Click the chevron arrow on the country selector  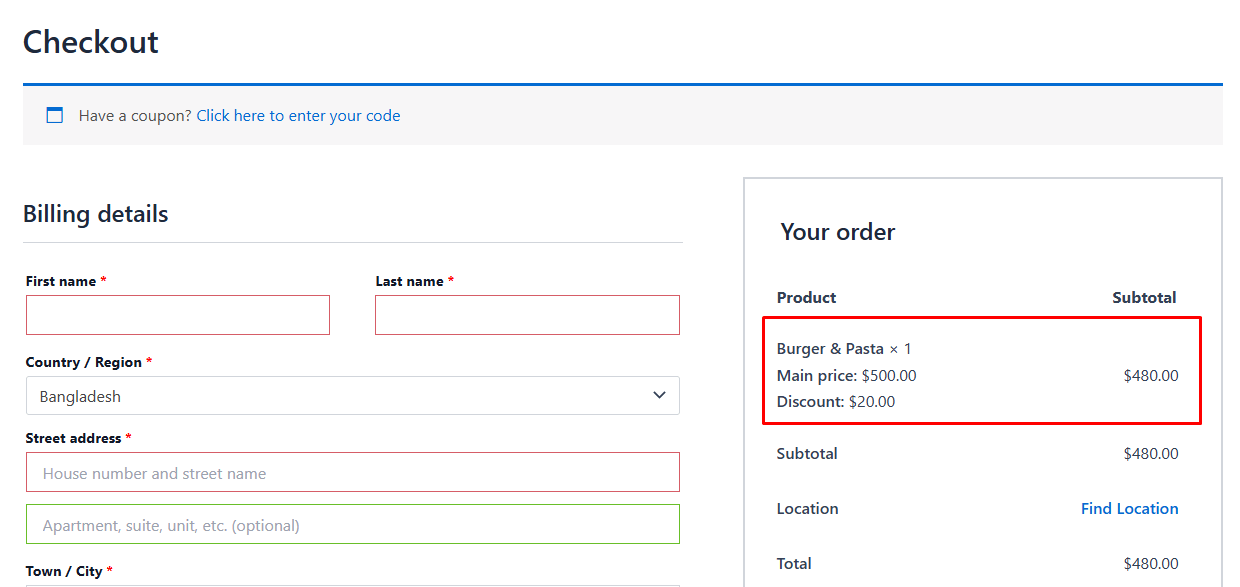tap(659, 395)
